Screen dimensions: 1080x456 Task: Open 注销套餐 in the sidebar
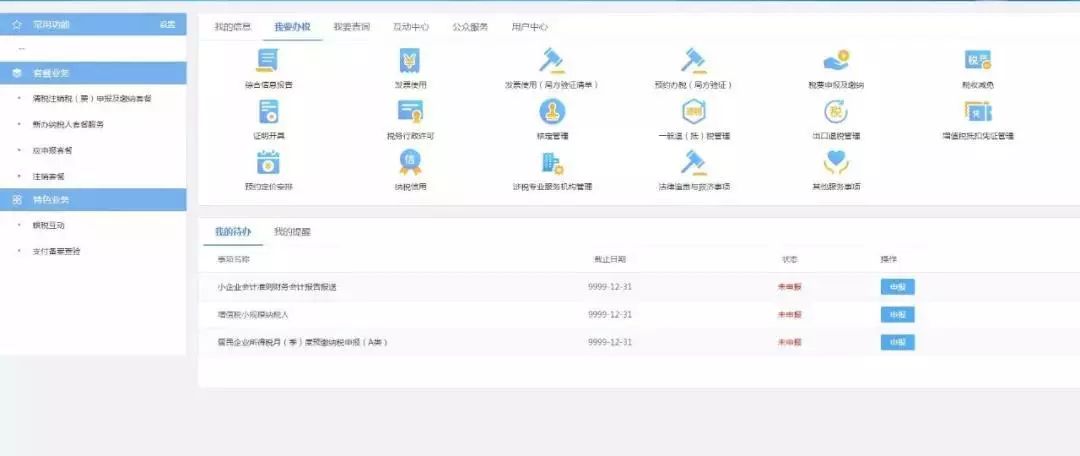click(48, 176)
